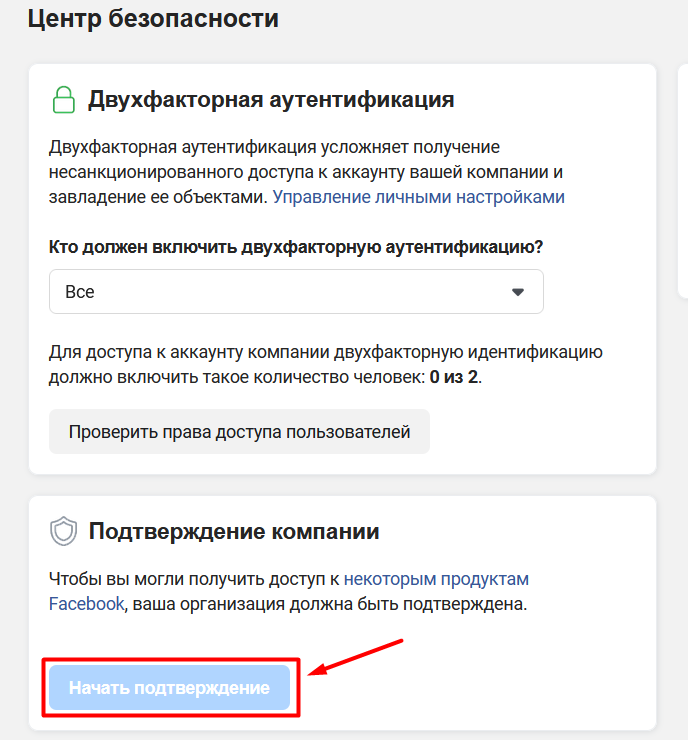688x740 pixels.
Task: Click the Подтверждение компании card heading
Action: click(x=234, y=531)
